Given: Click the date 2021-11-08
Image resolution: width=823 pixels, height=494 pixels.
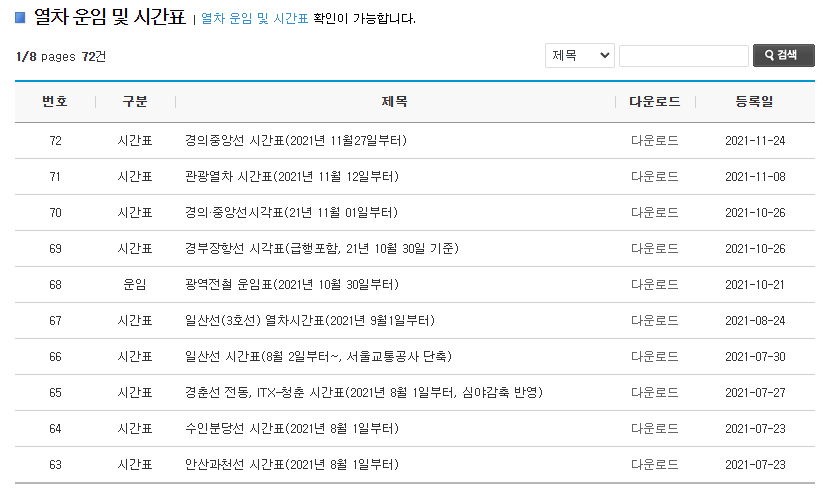Looking at the screenshot, I should point(755,176).
